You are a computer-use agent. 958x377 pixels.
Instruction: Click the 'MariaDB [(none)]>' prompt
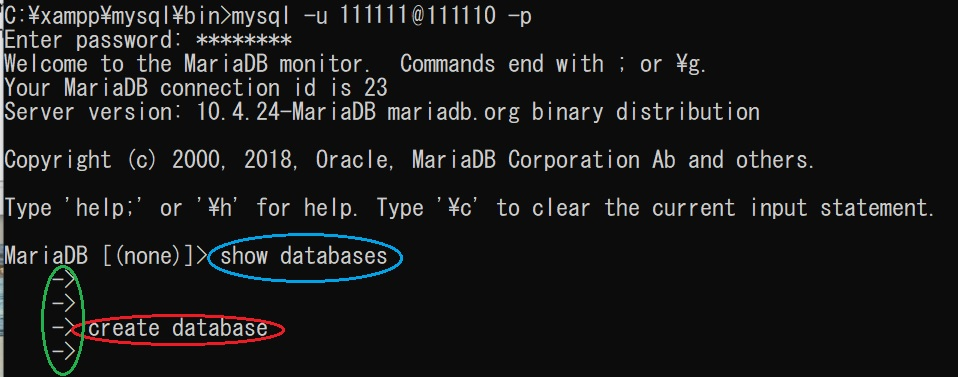(107, 256)
